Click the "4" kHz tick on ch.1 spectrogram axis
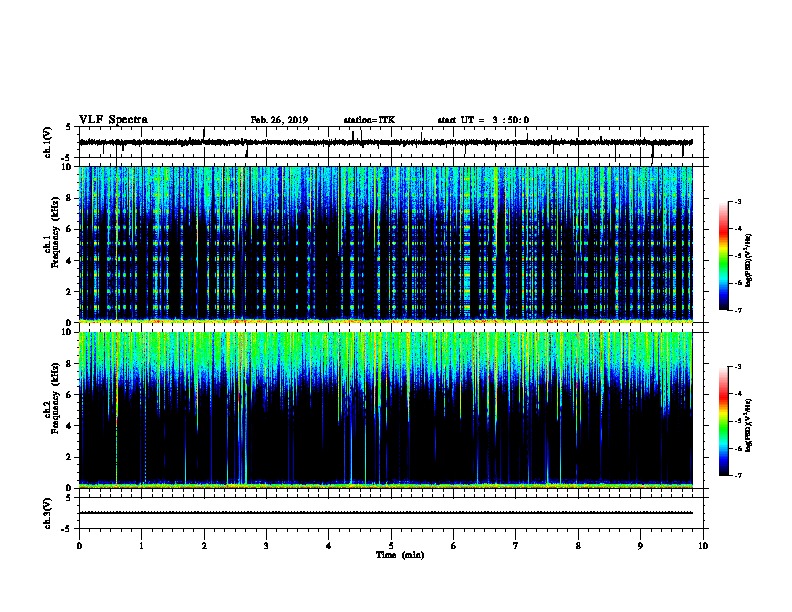This screenshot has width=792, height=612. 69,261
